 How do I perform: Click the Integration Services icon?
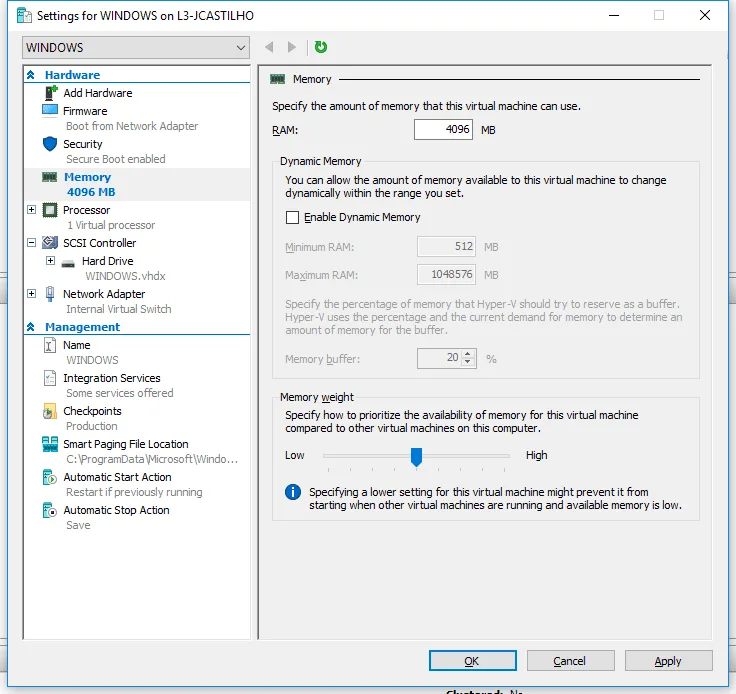point(50,378)
